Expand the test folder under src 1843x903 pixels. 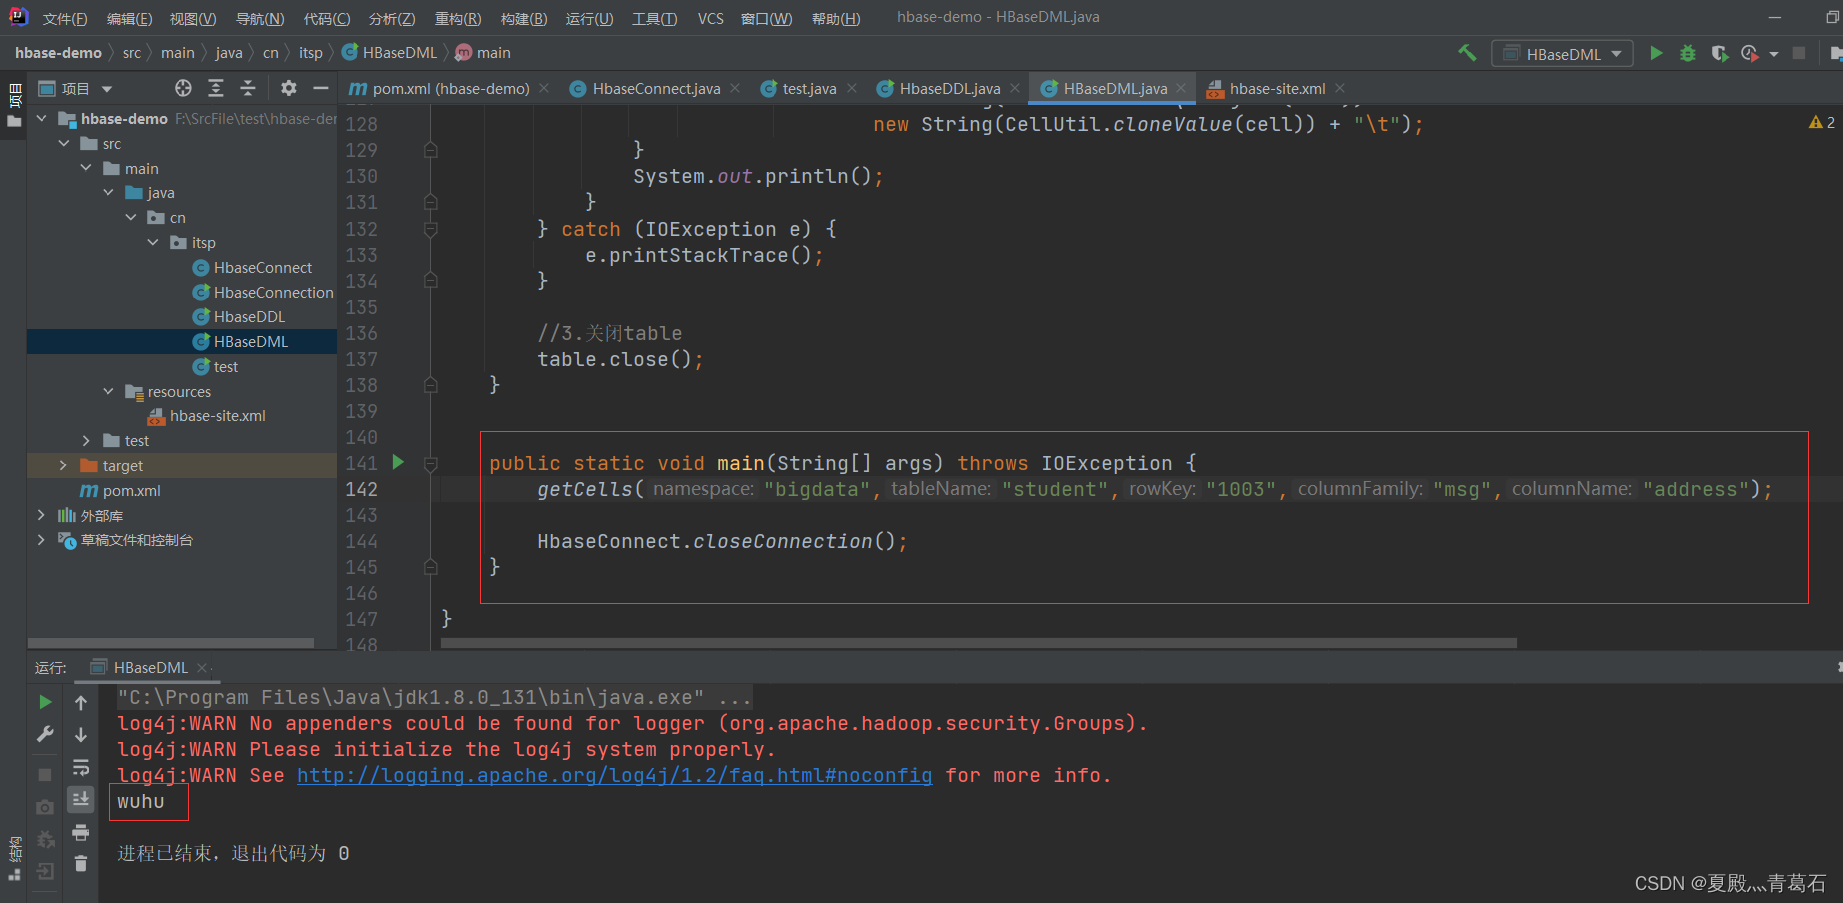[x=86, y=440]
